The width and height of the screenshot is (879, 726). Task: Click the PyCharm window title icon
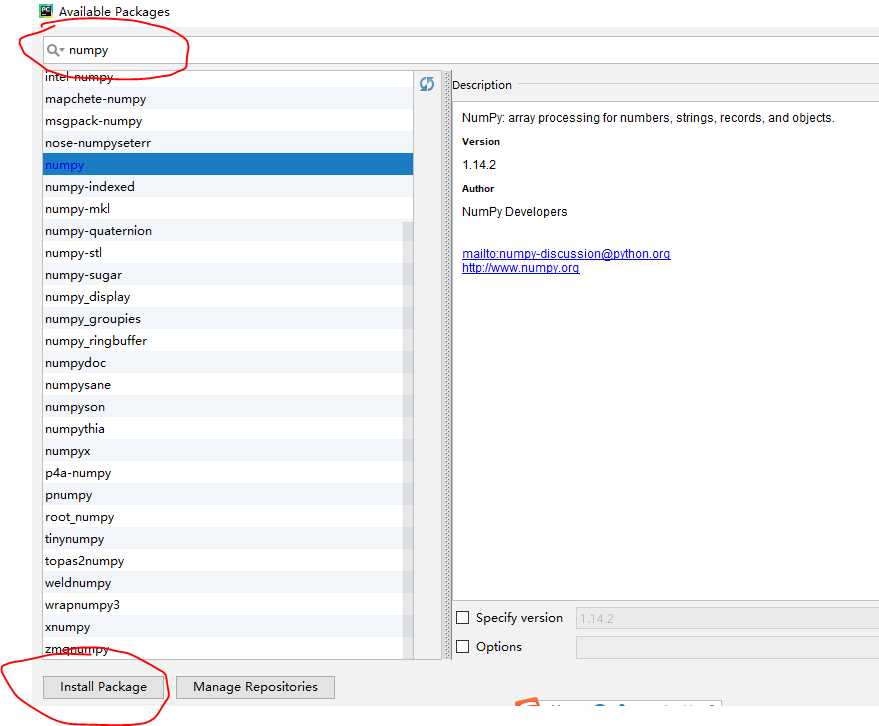click(46, 11)
